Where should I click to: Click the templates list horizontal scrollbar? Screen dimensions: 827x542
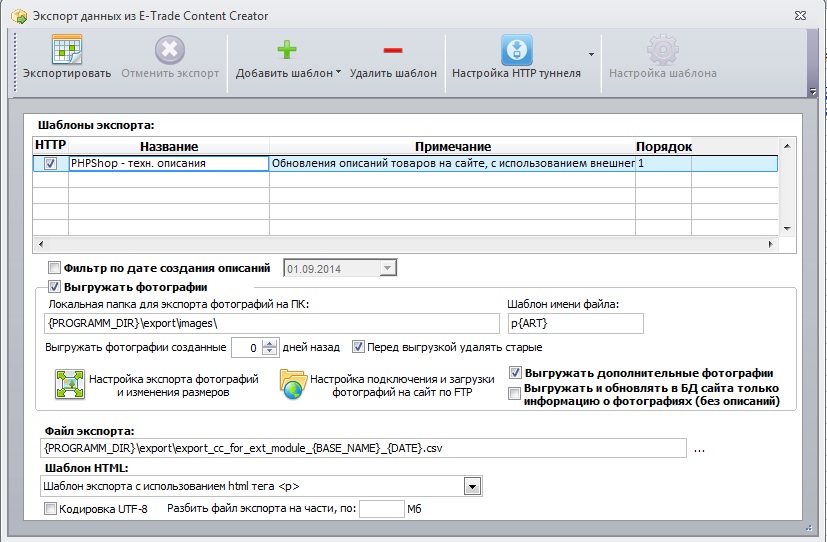click(406, 244)
